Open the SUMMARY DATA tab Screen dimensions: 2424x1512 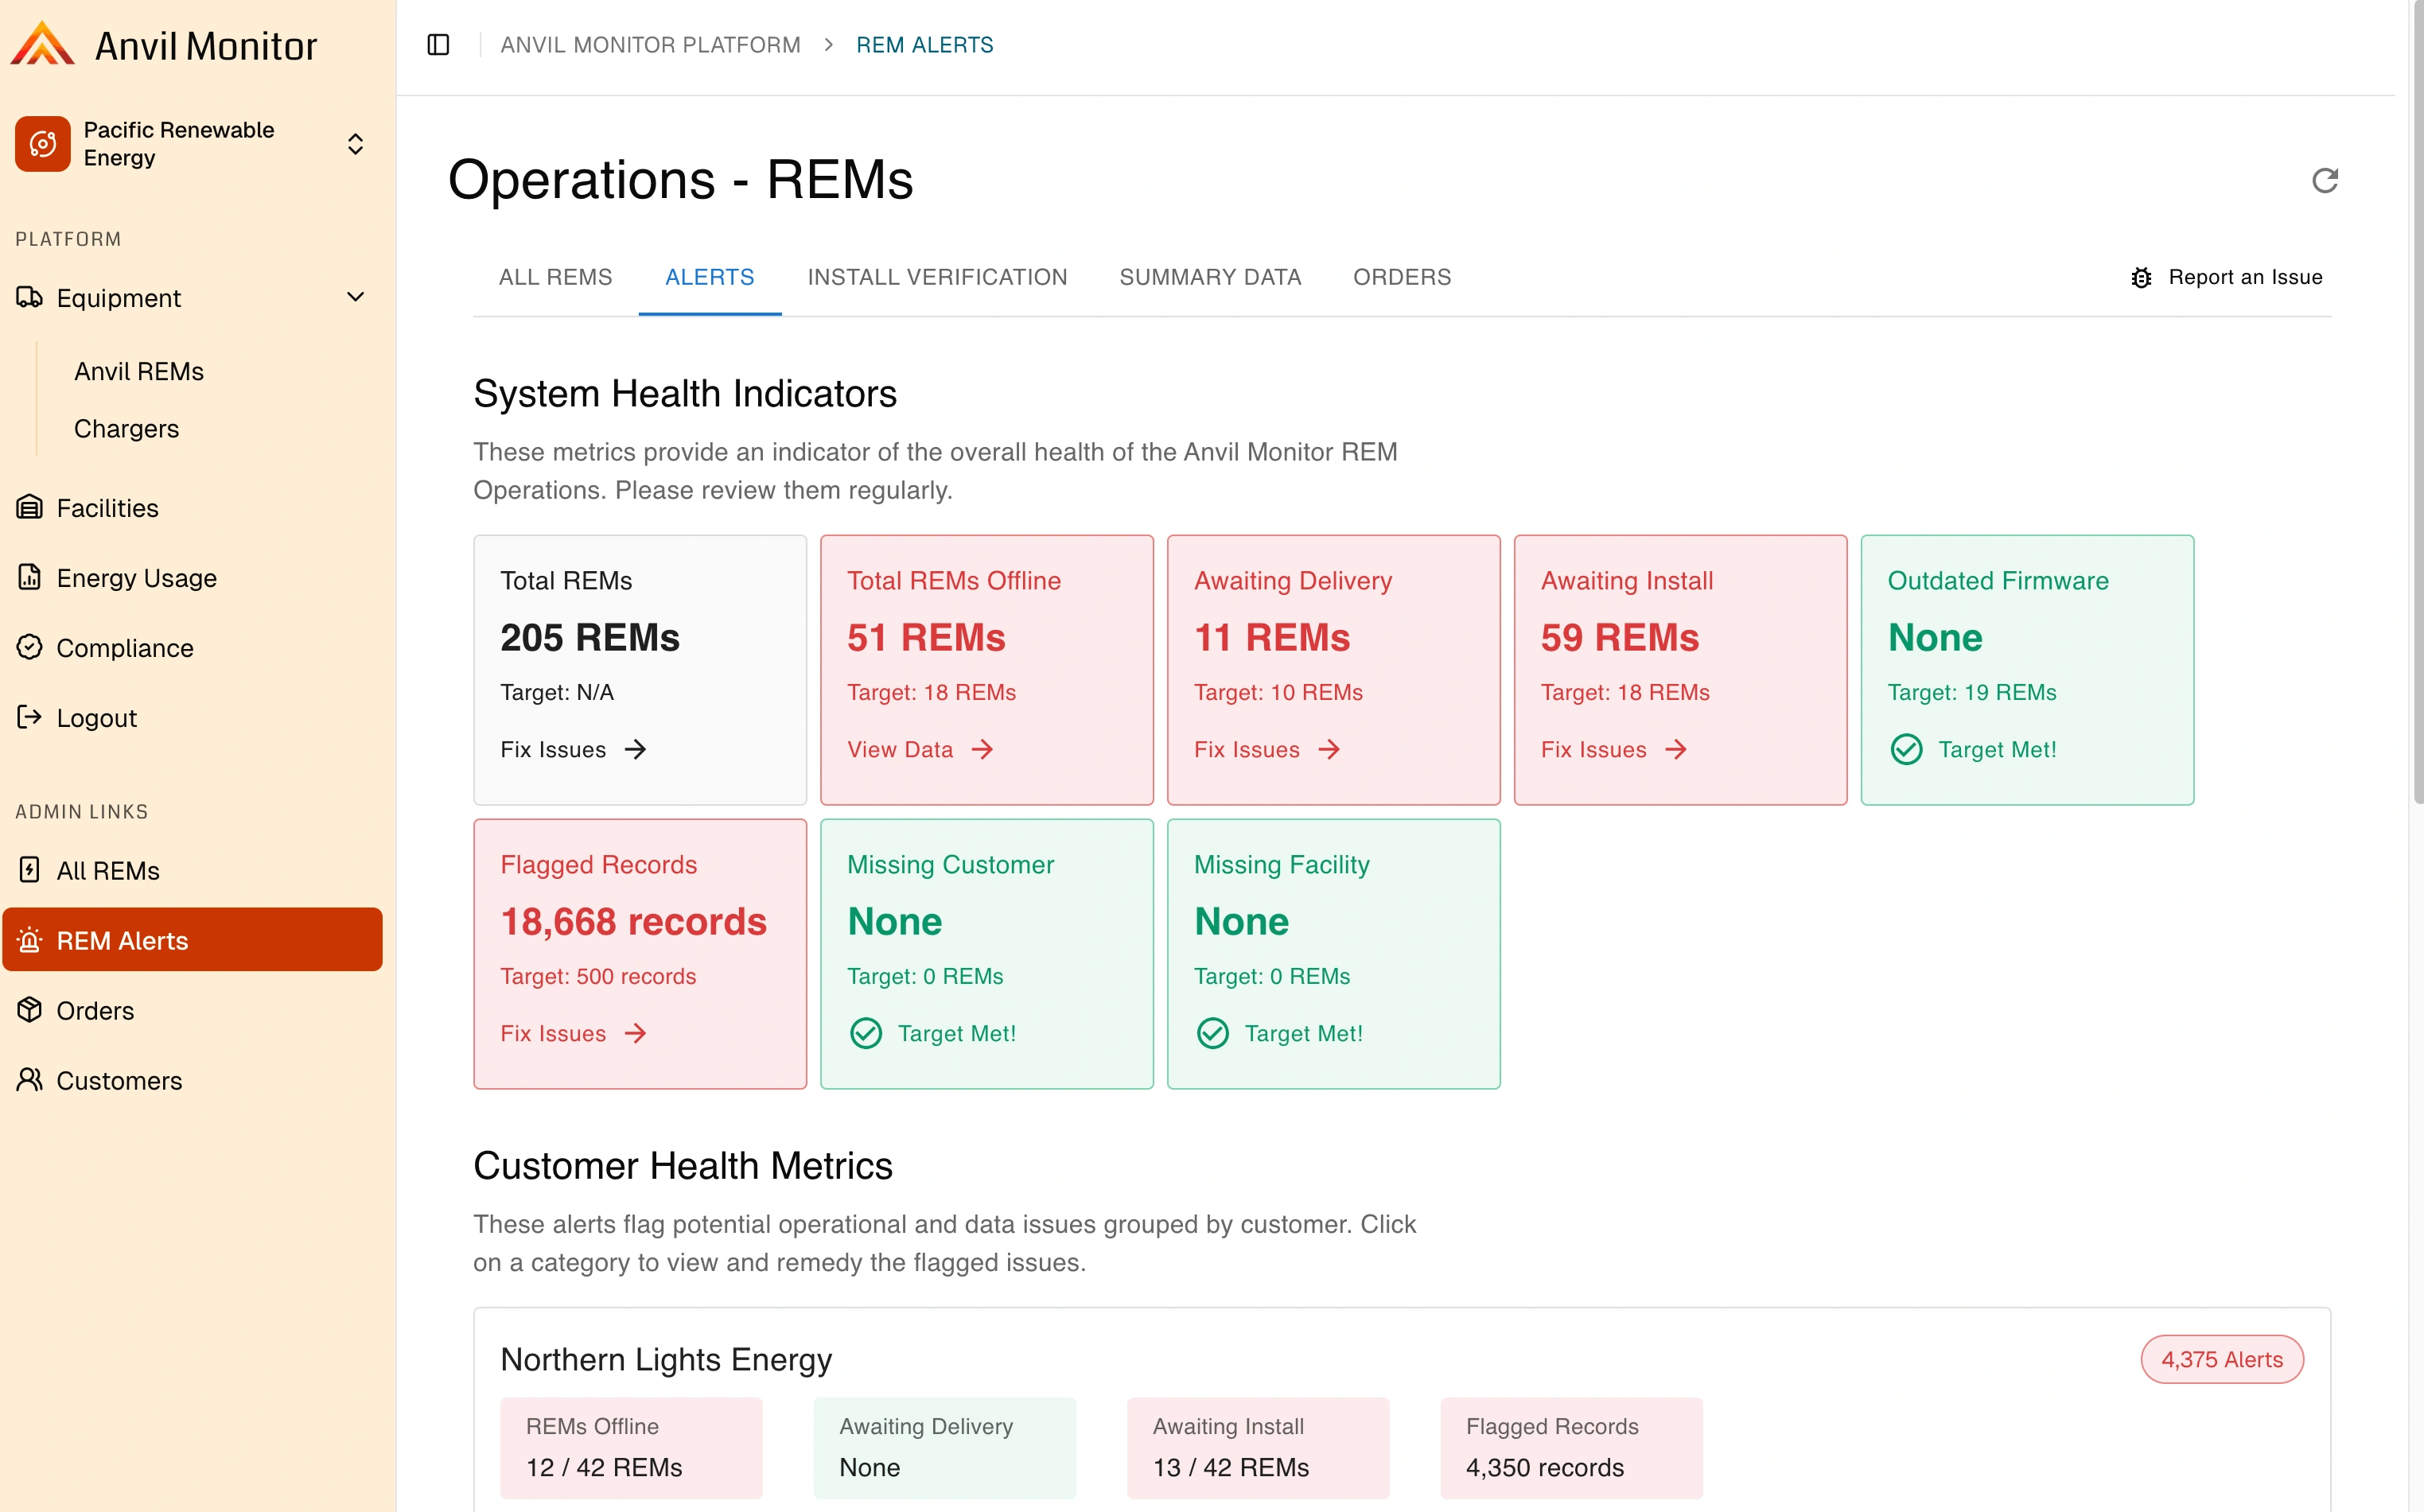(x=1210, y=277)
